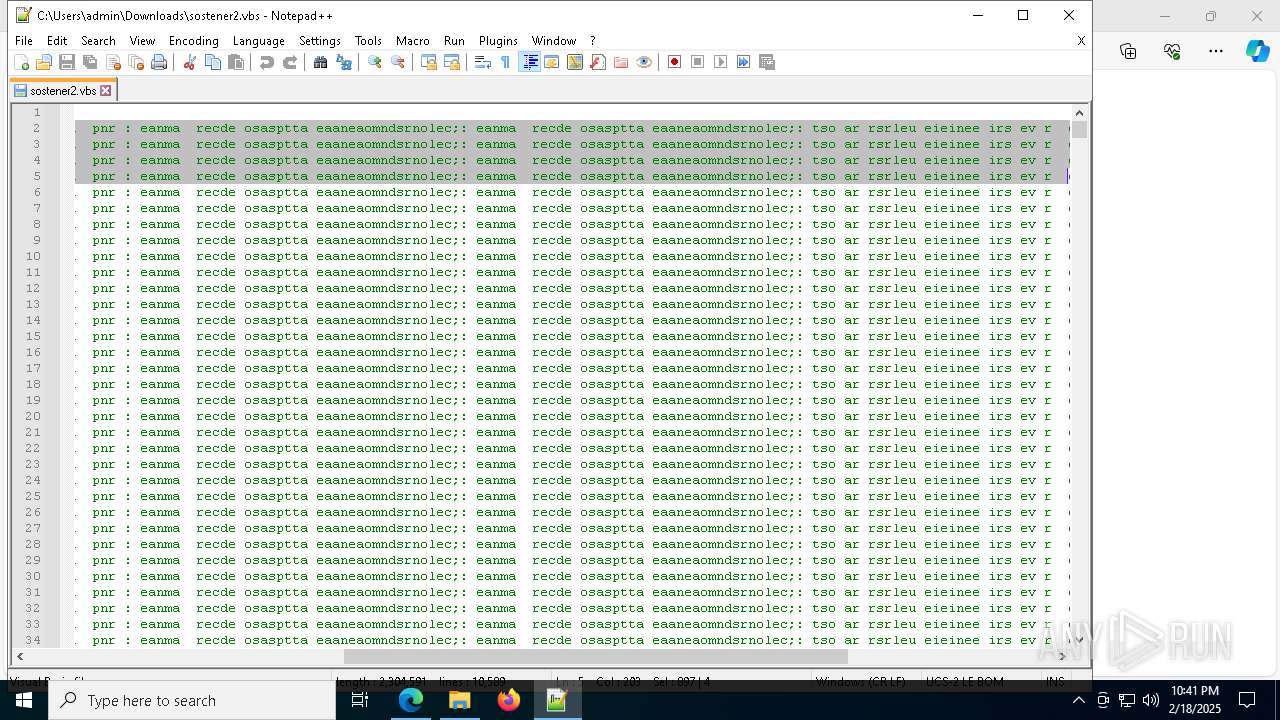Screen dimensions: 1280x720
Task: Open Firefox from taskbar
Action: tap(509, 700)
